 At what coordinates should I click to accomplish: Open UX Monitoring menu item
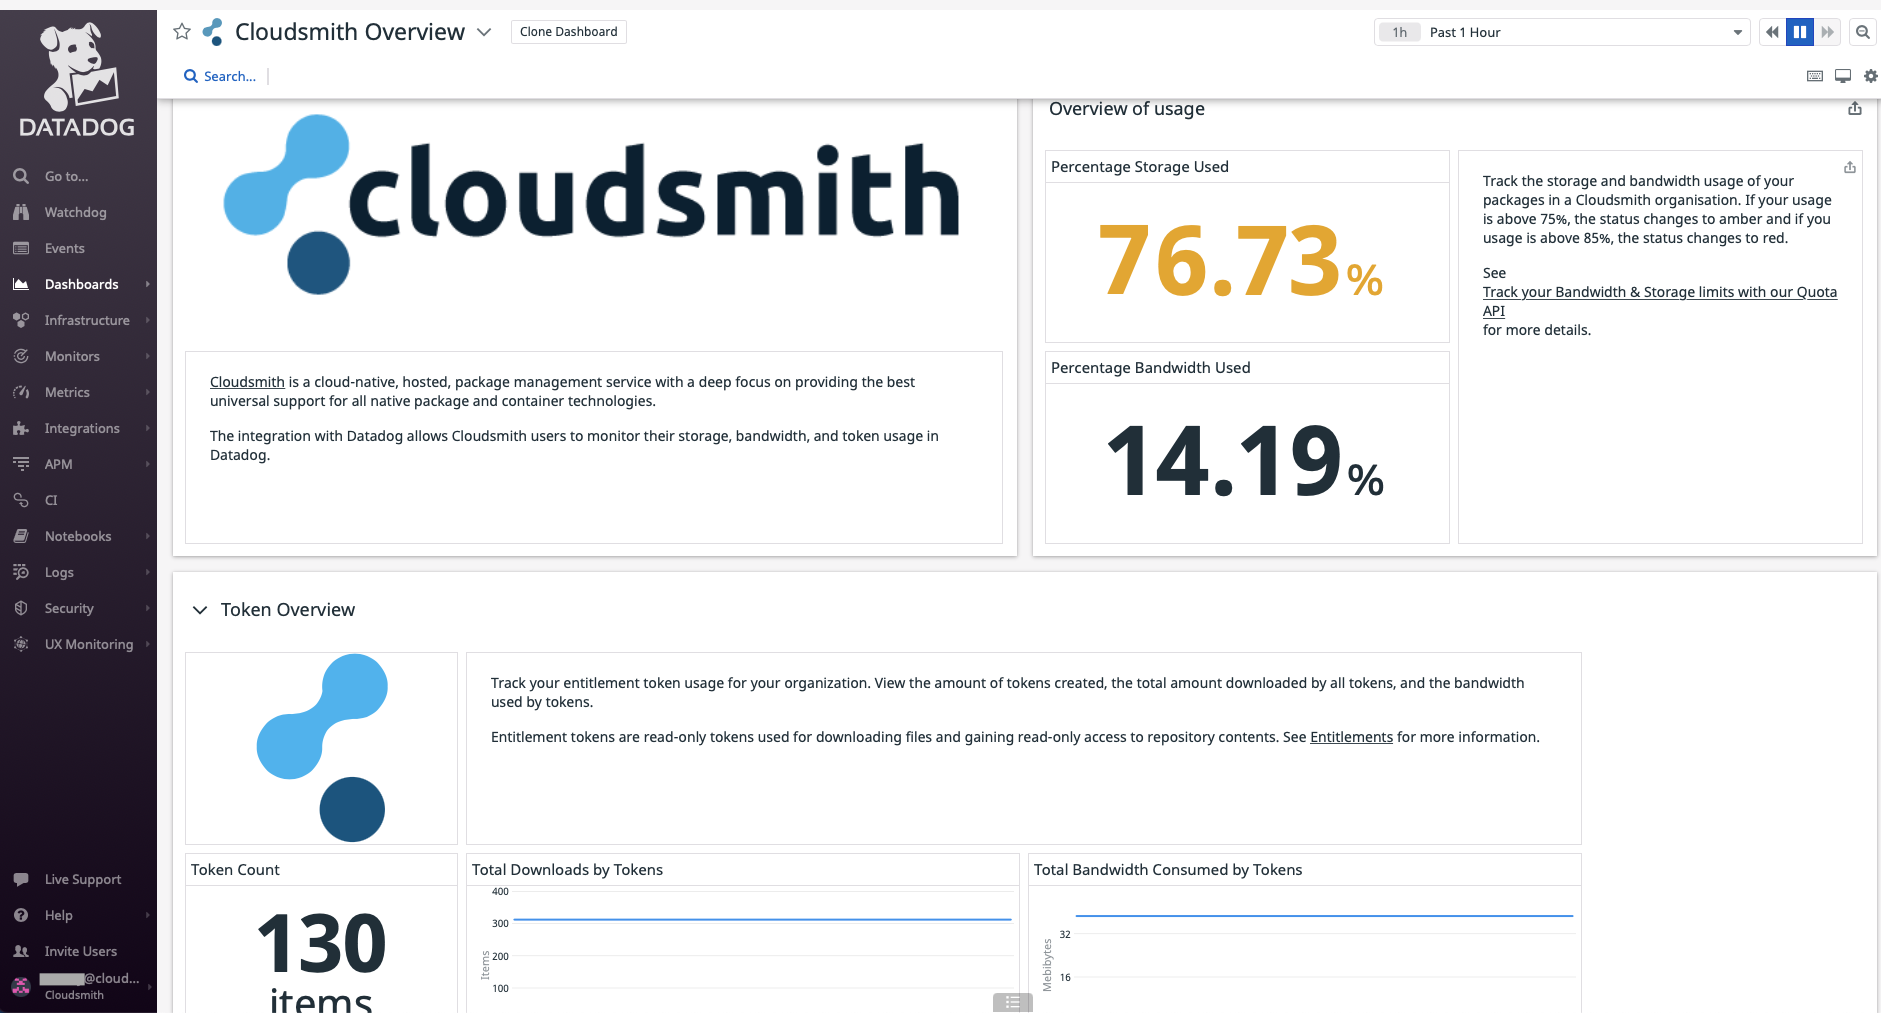89,644
